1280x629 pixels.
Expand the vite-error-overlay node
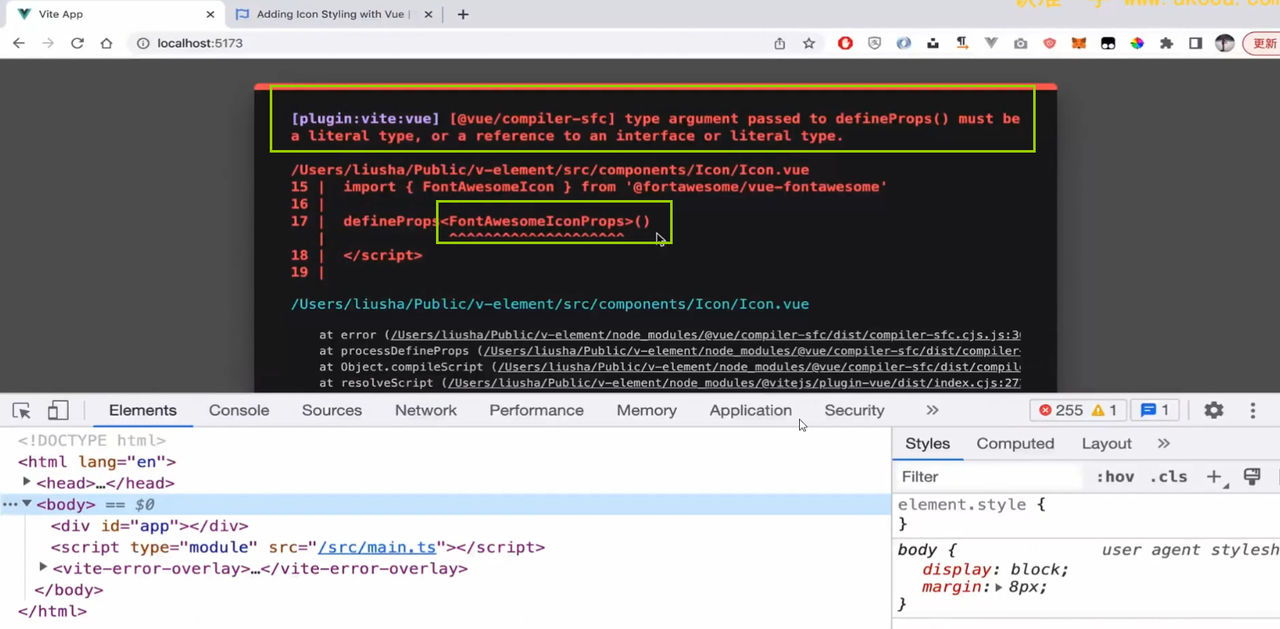(x=43, y=567)
